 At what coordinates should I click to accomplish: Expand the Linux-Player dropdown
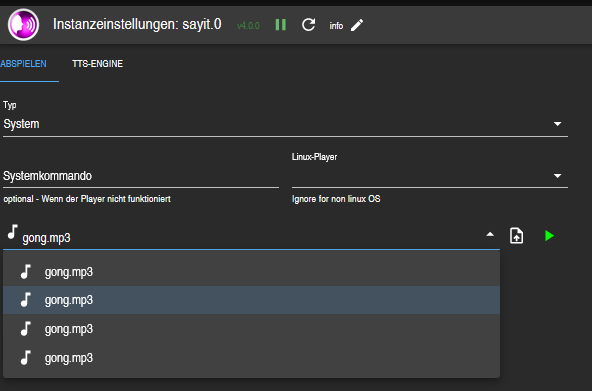430,176
